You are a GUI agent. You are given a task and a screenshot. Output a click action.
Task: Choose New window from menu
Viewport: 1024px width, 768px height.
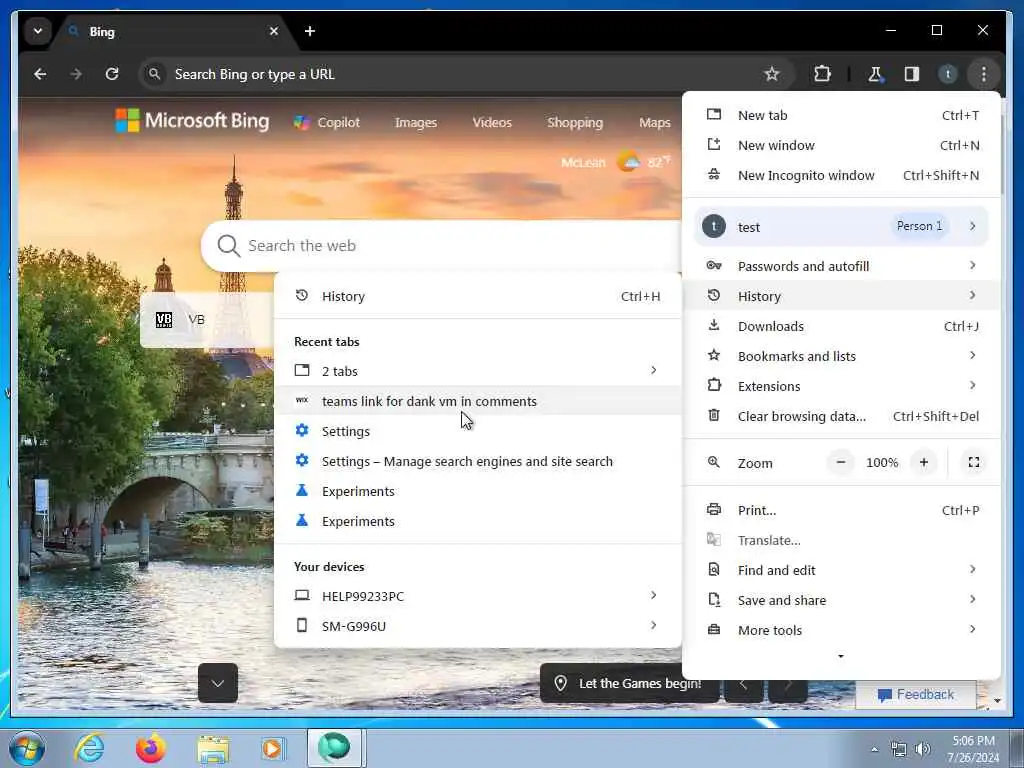point(841,146)
